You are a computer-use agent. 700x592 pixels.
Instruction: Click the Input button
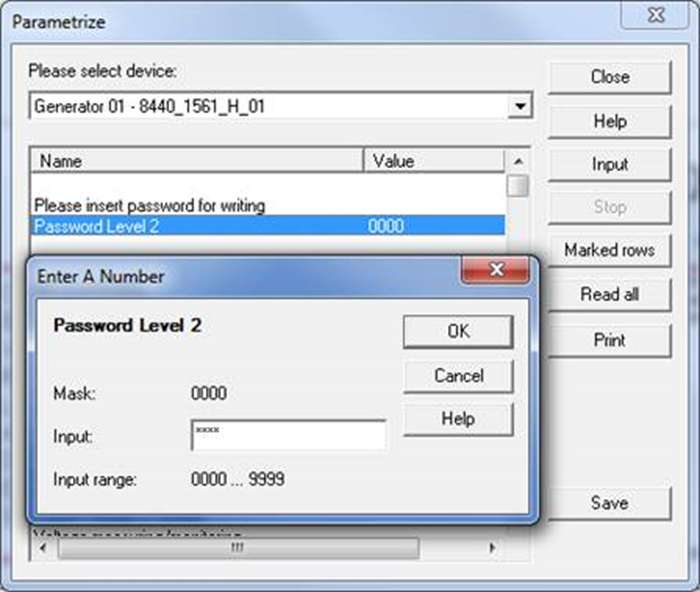[609, 164]
